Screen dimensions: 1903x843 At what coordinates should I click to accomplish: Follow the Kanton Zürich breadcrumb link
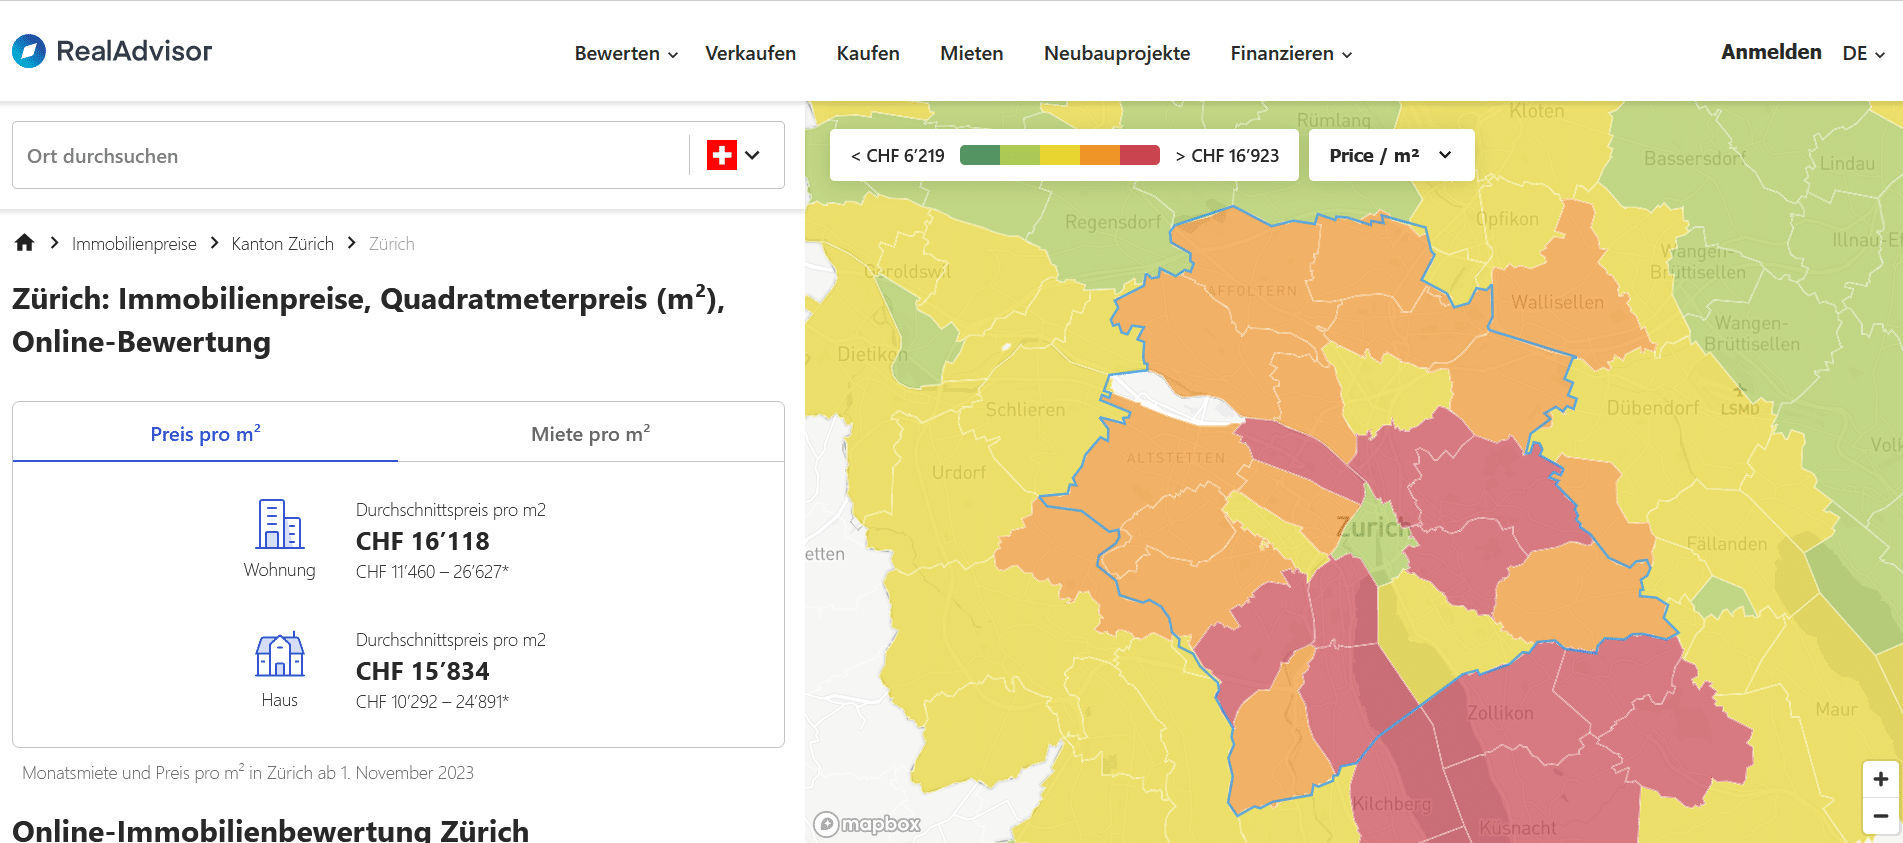coord(283,244)
